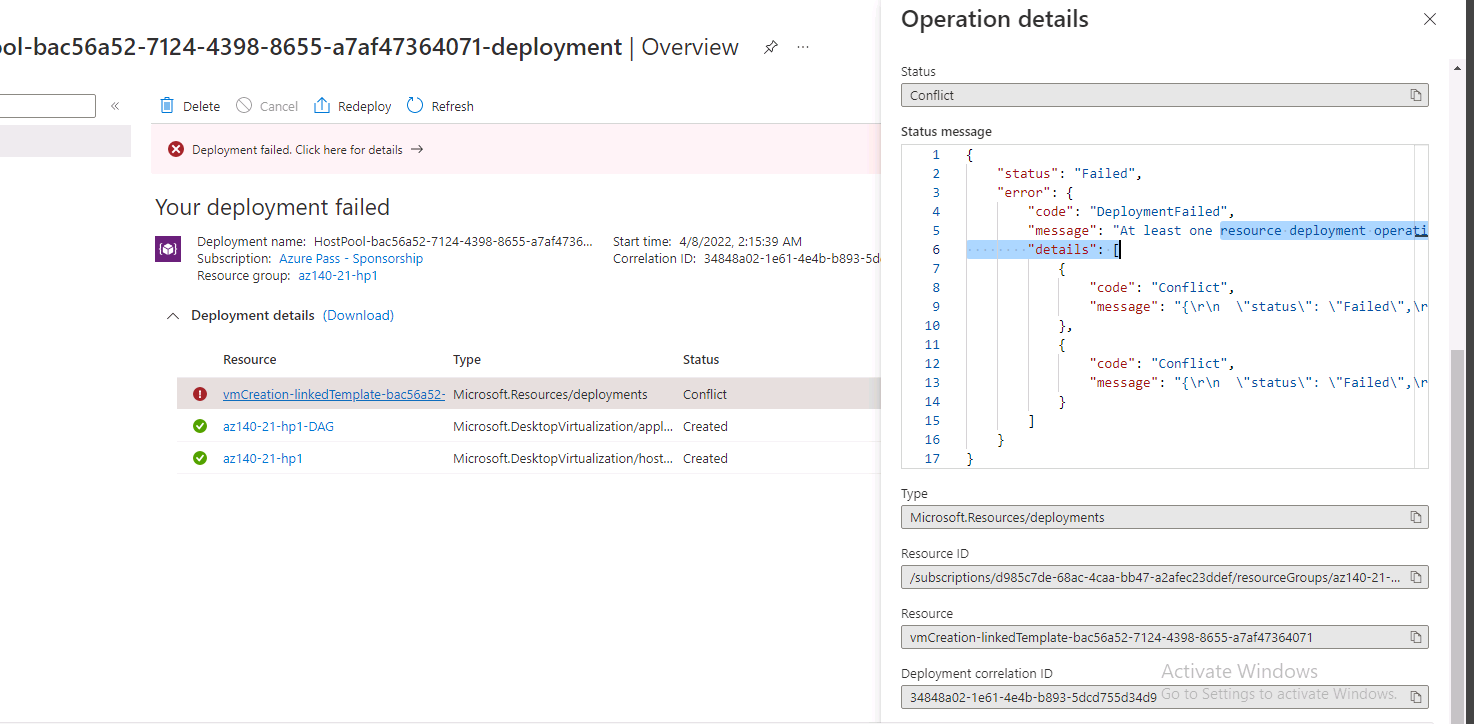Click the error icon beside vmCreation-linkedTemplate row
1474x724 pixels.
199,394
